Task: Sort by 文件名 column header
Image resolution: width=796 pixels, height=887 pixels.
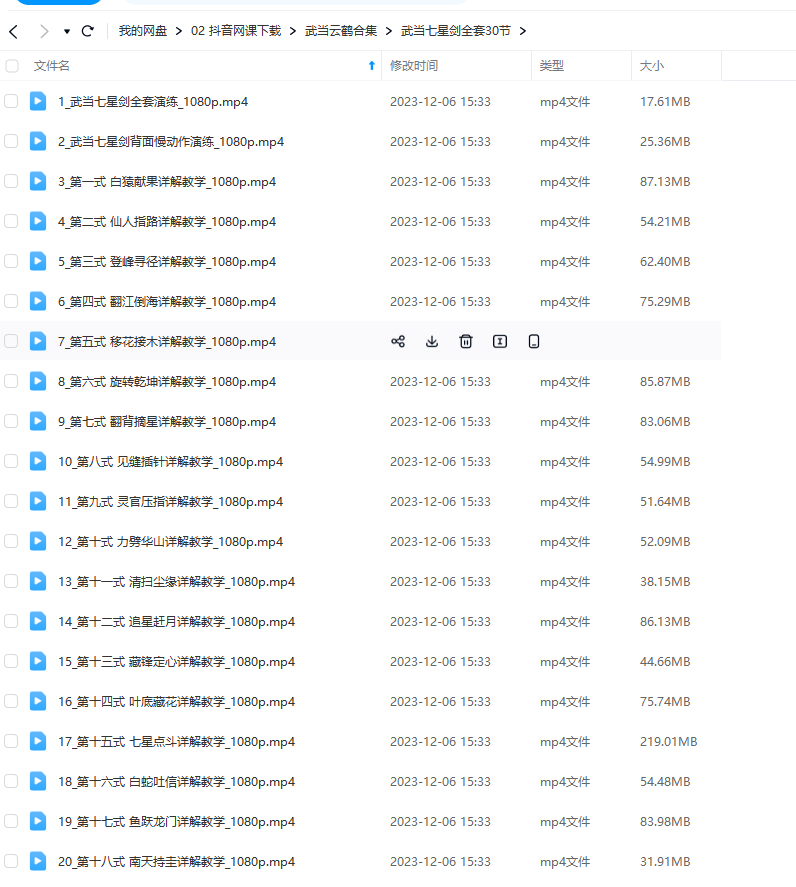Action: pos(51,66)
